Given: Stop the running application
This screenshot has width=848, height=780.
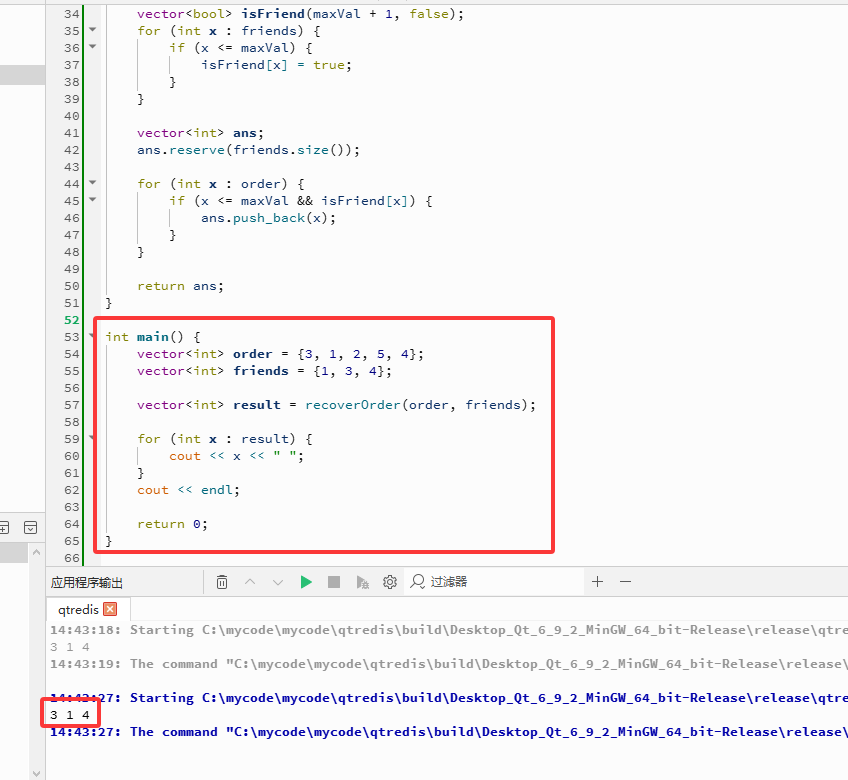Looking at the screenshot, I should pos(334,582).
